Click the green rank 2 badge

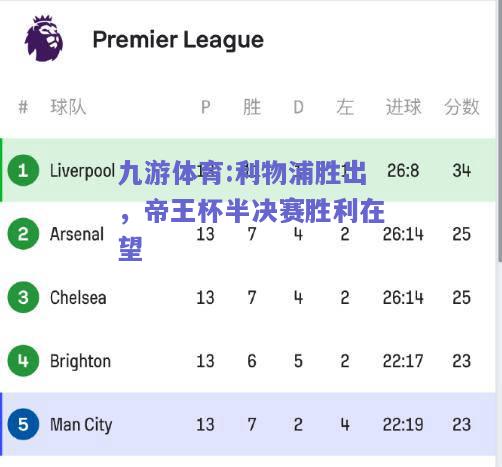click(x=23, y=234)
